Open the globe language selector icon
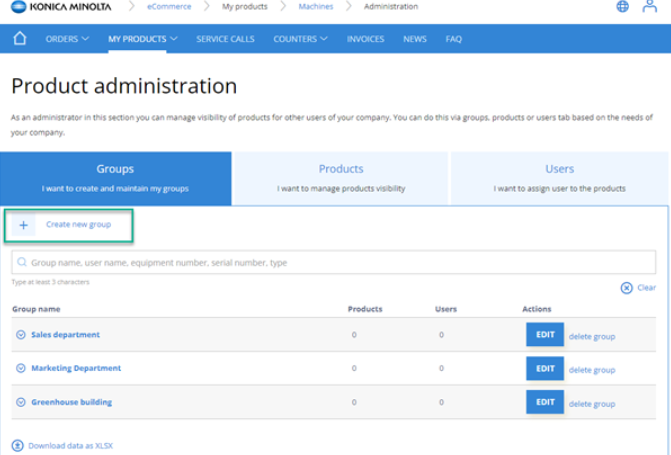This screenshot has height=455, width=671. click(622, 6)
